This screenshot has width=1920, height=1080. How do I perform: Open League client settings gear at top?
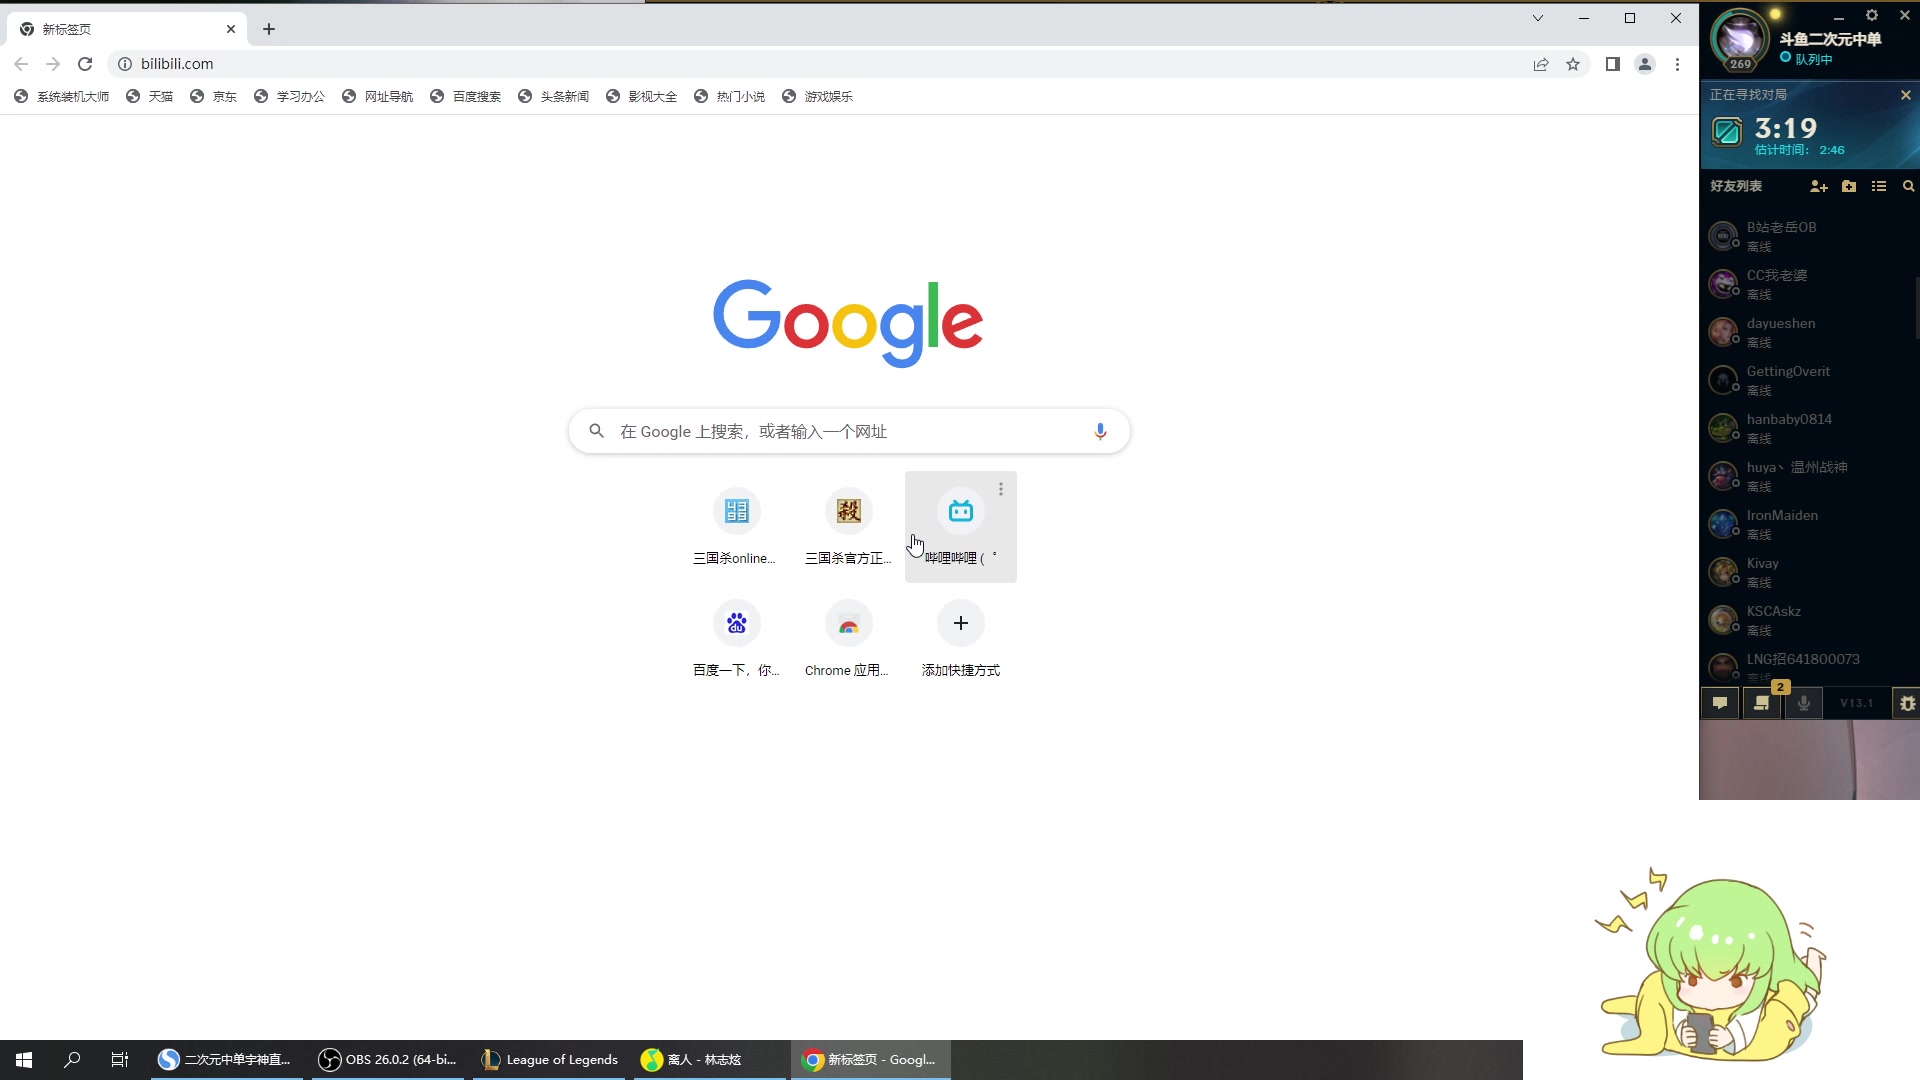[x=1872, y=16]
